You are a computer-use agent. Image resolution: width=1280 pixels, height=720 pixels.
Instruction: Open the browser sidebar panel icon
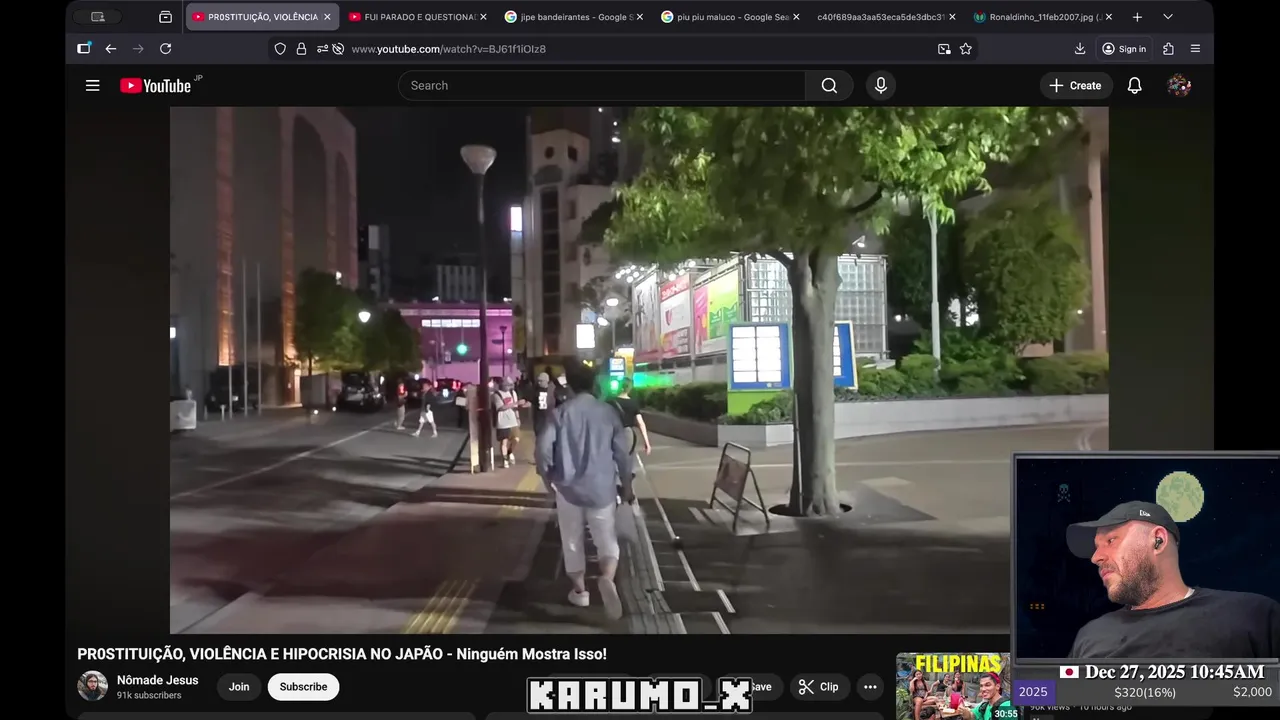pyautogui.click(x=84, y=49)
